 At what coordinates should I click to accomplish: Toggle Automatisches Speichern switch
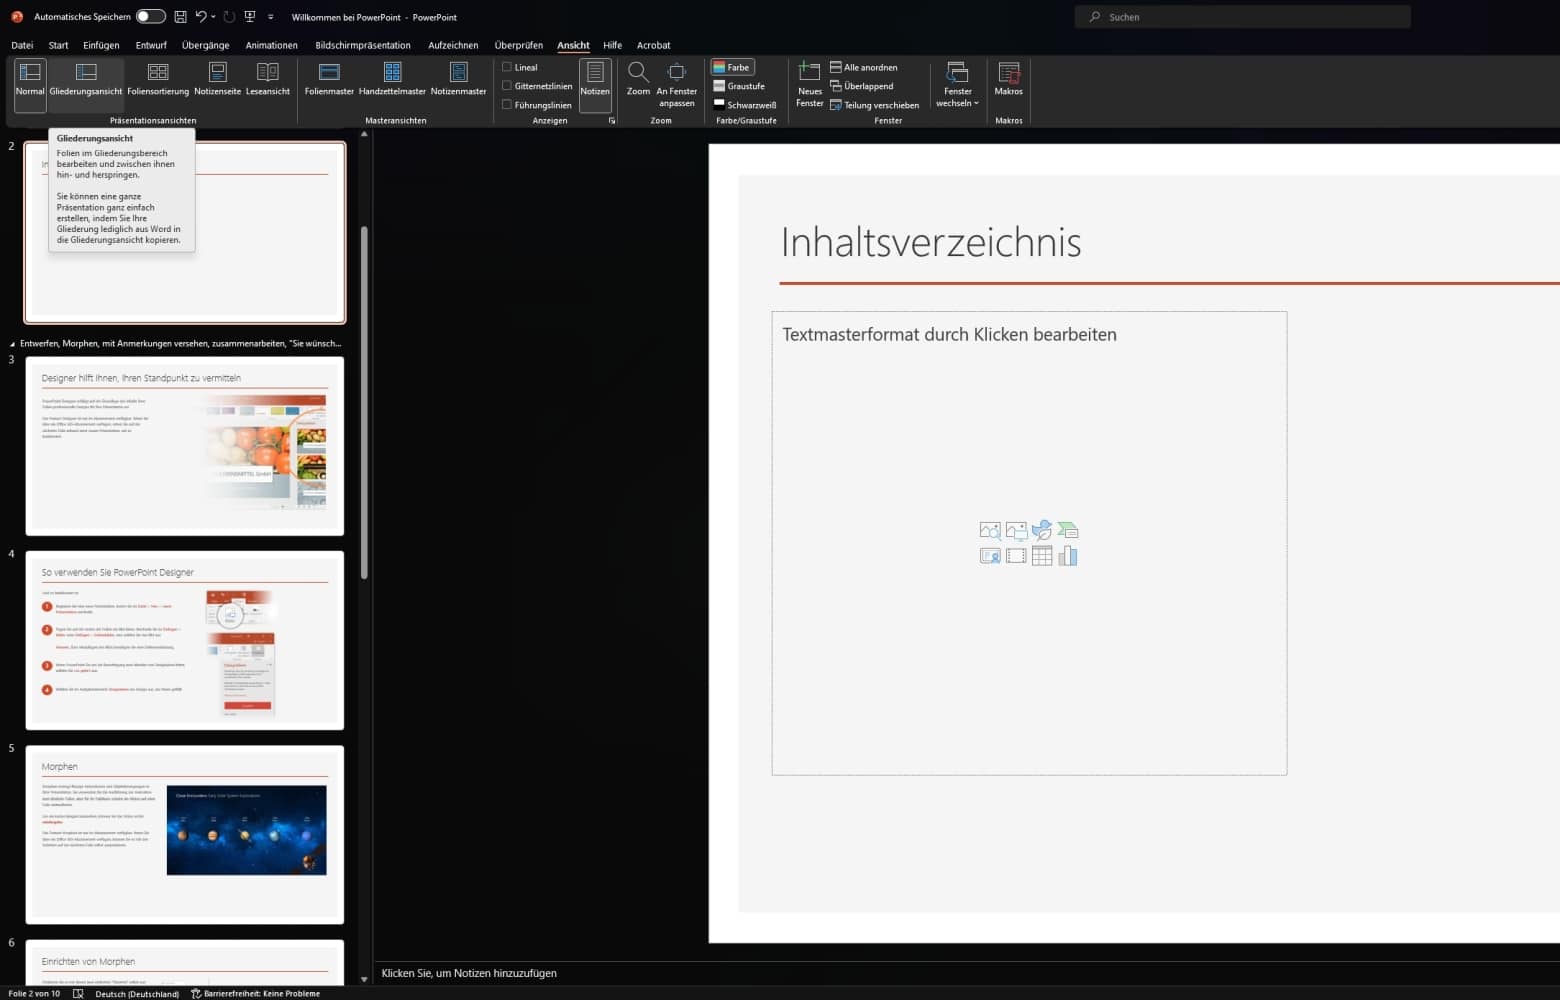coord(150,17)
